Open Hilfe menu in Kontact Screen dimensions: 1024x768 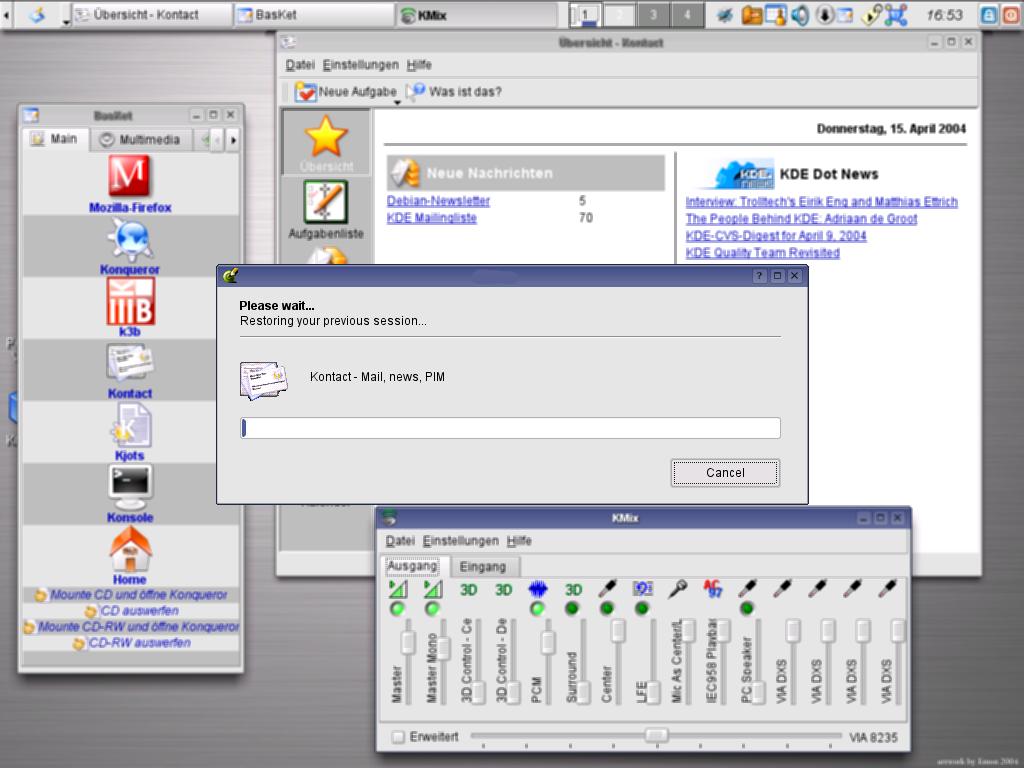point(419,65)
